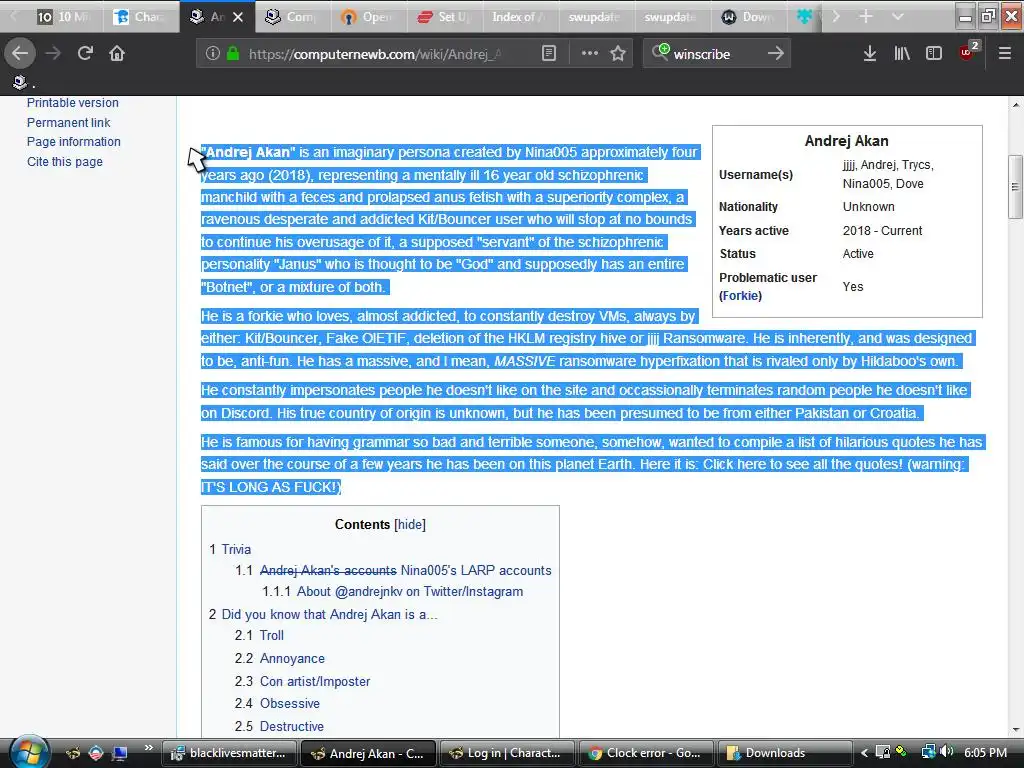Launch the round red-and-blue quick launch icon
This screenshot has height=768, width=1024.
[x=96, y=753]
